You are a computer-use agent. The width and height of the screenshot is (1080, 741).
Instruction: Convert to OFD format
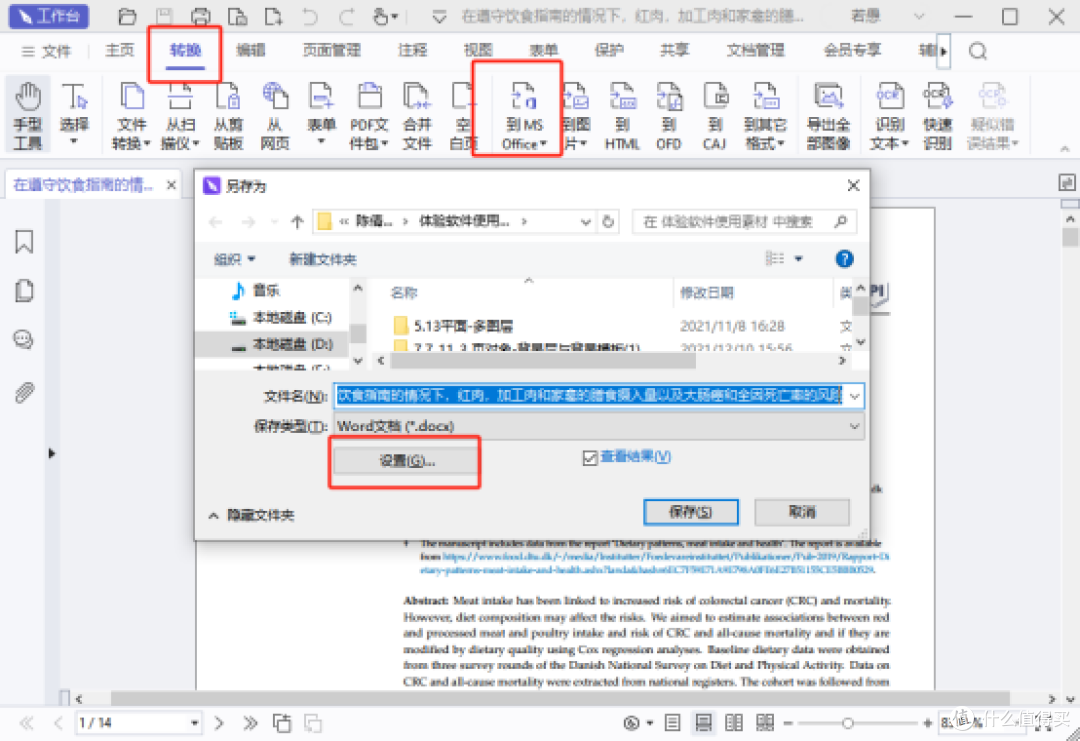[x=669, y=114]
